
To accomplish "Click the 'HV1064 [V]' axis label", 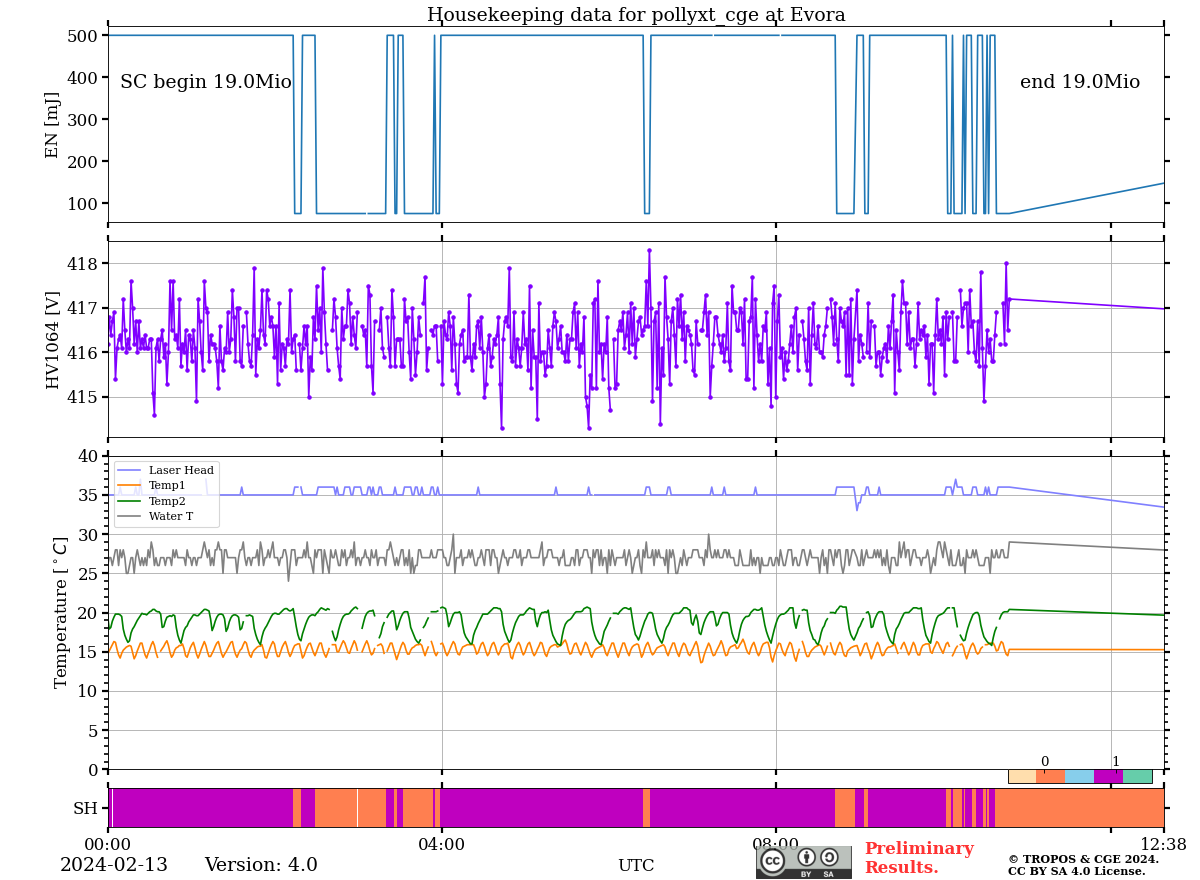I will 53,340.
